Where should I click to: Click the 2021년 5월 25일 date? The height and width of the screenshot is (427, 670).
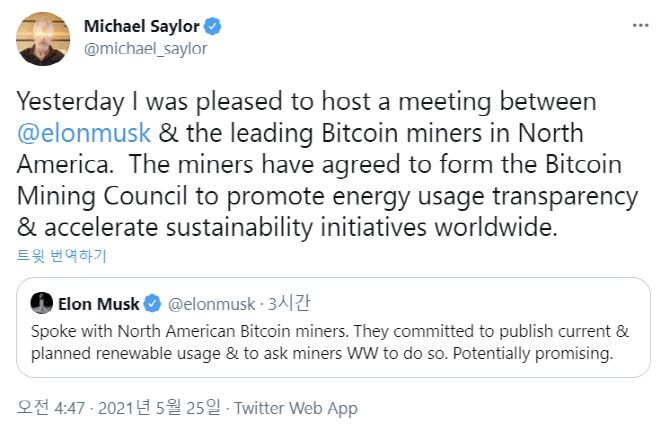(x=168, y=407)
